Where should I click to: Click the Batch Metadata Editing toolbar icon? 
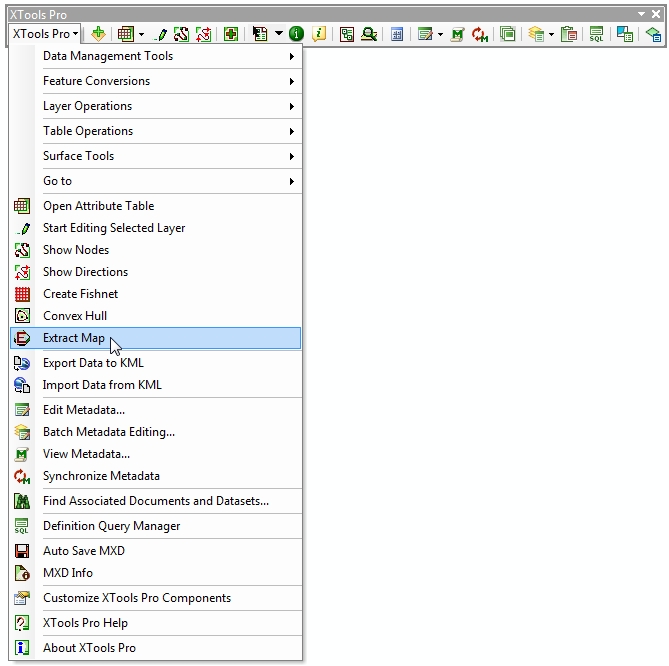(536, 34)
